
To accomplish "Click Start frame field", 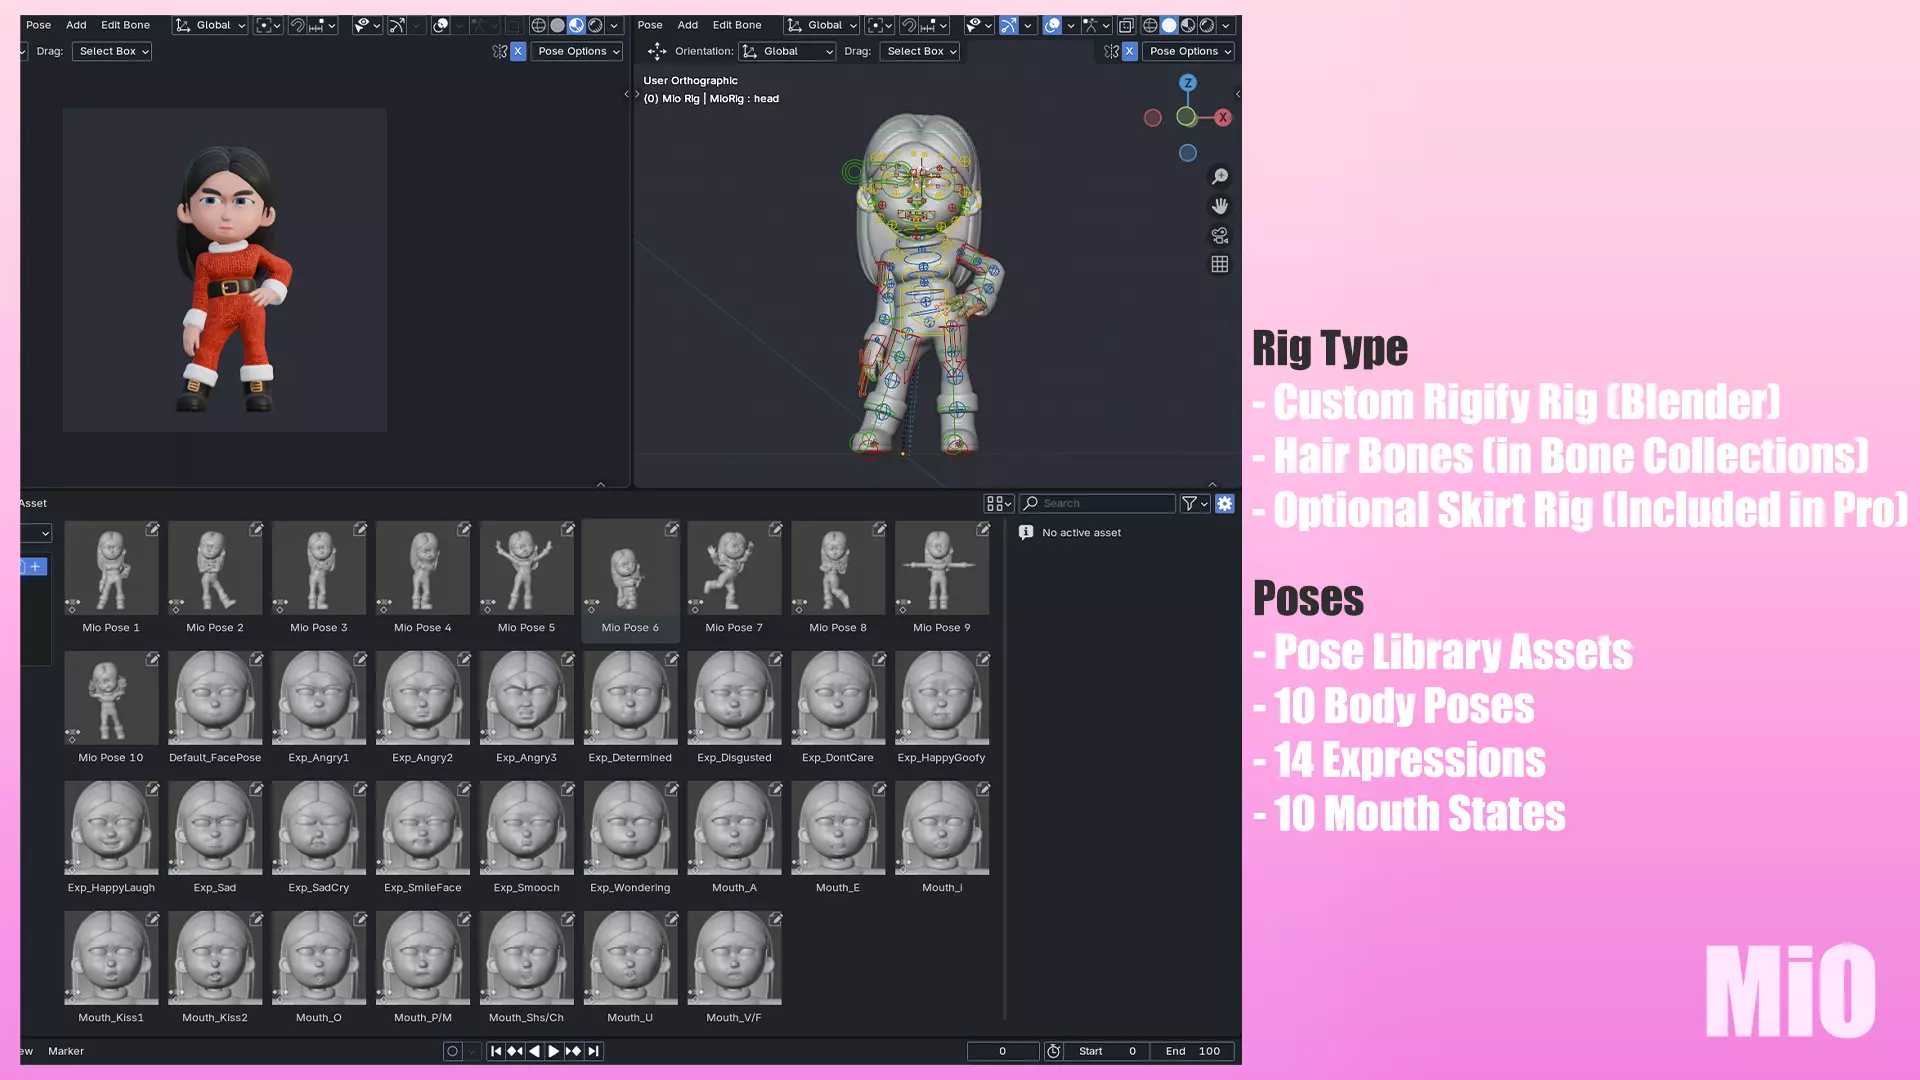I will coord(1107,1051).
